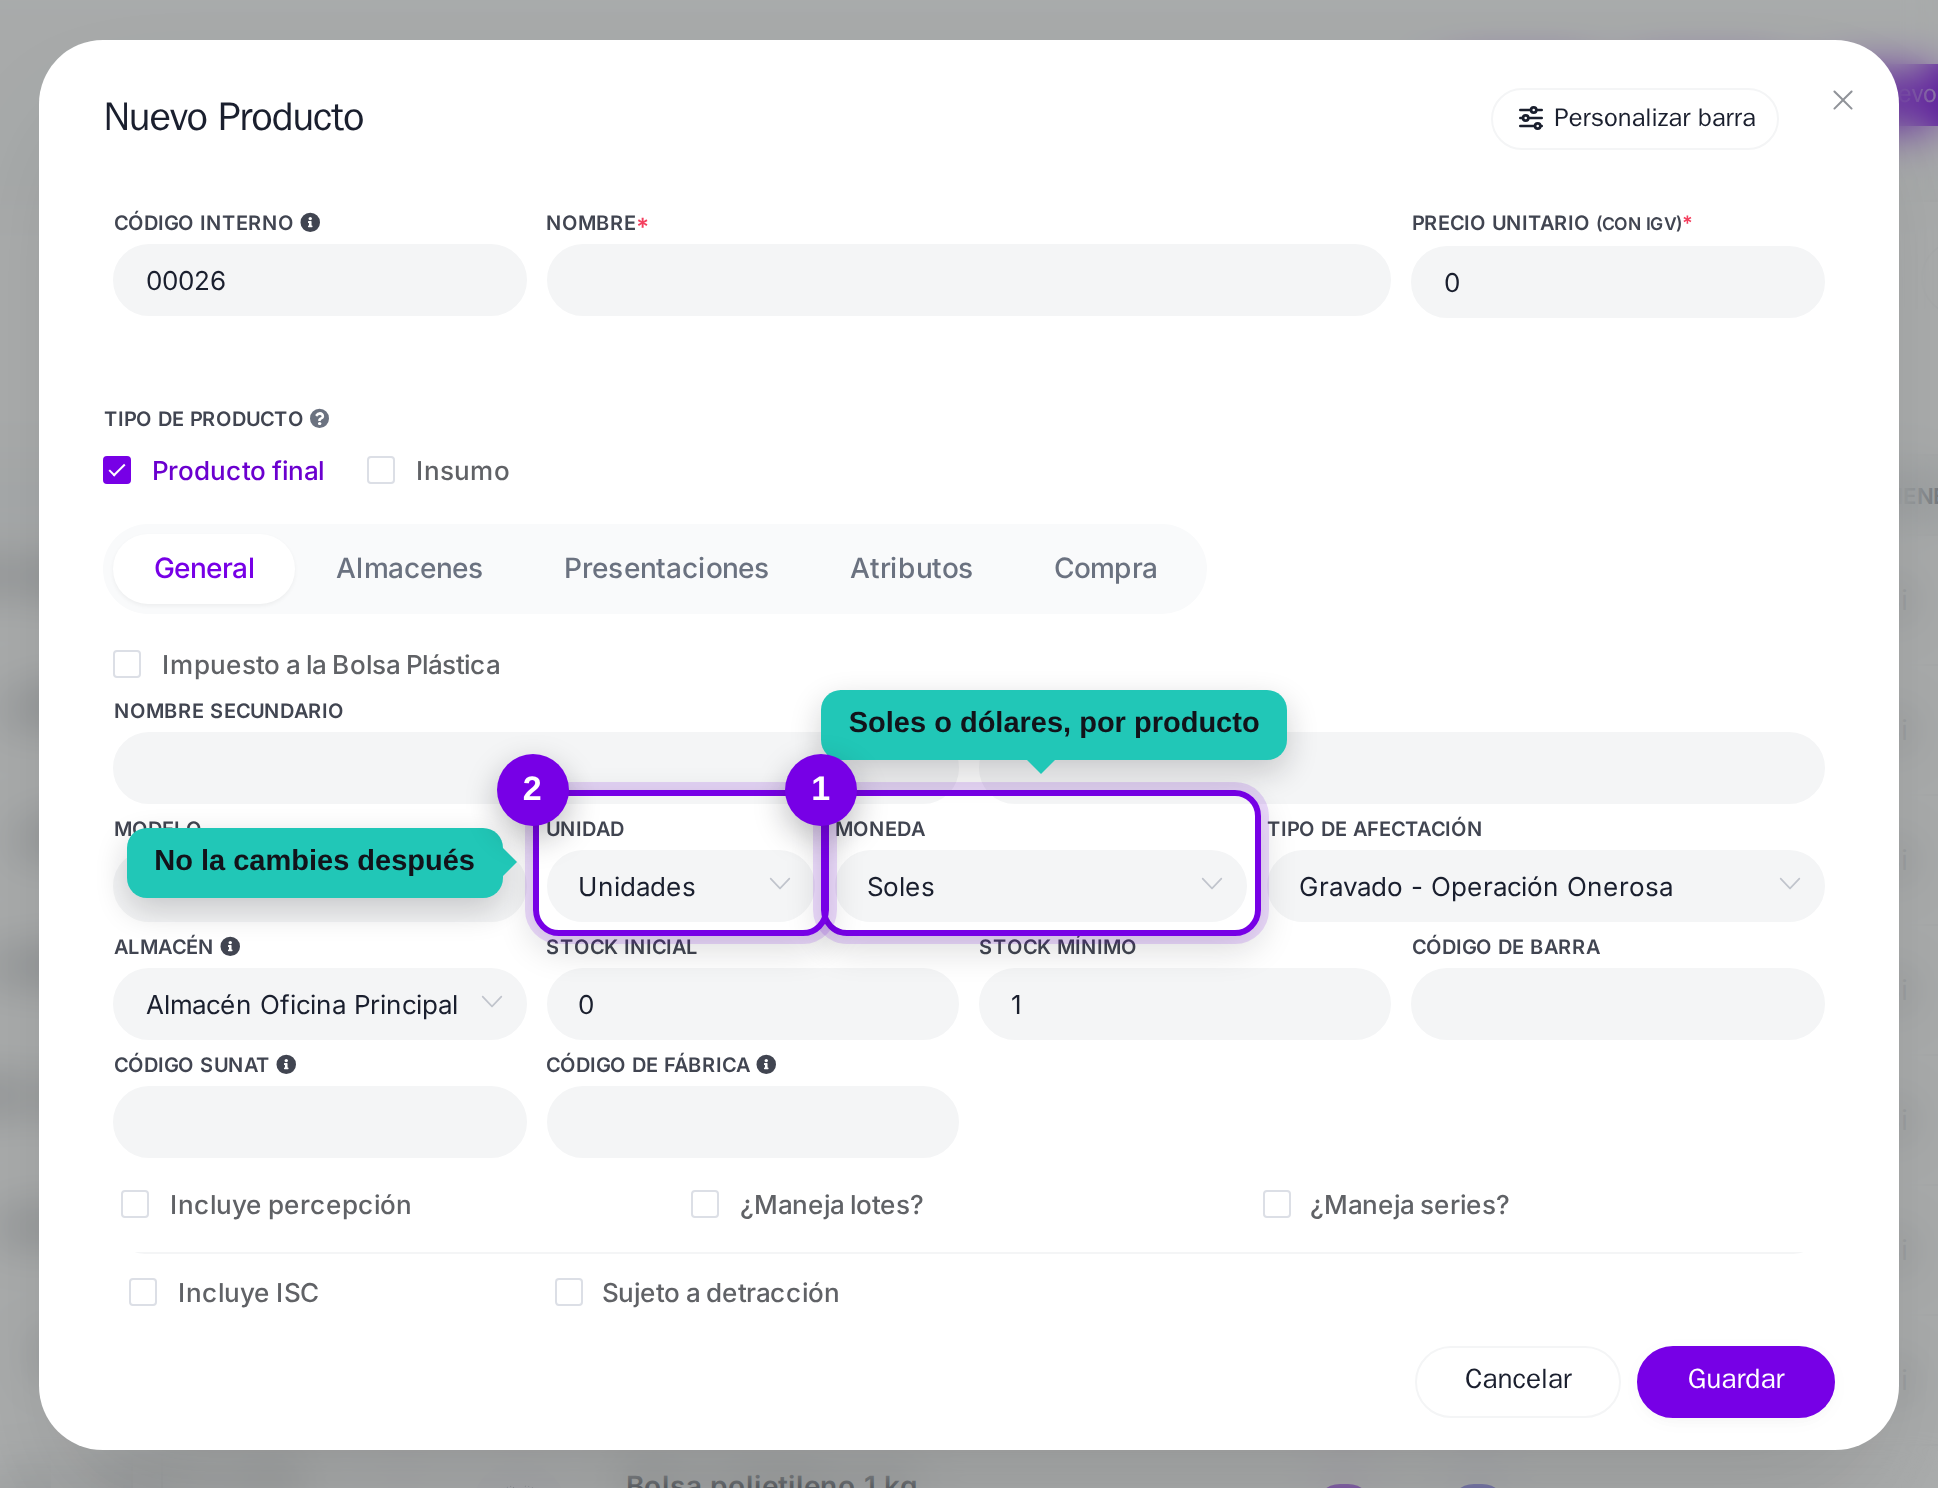Image resolution: width=1938 pixels, height=1488 pixels.
Task: Click the Código Interno field with 00026
Action: coord(320,280)
